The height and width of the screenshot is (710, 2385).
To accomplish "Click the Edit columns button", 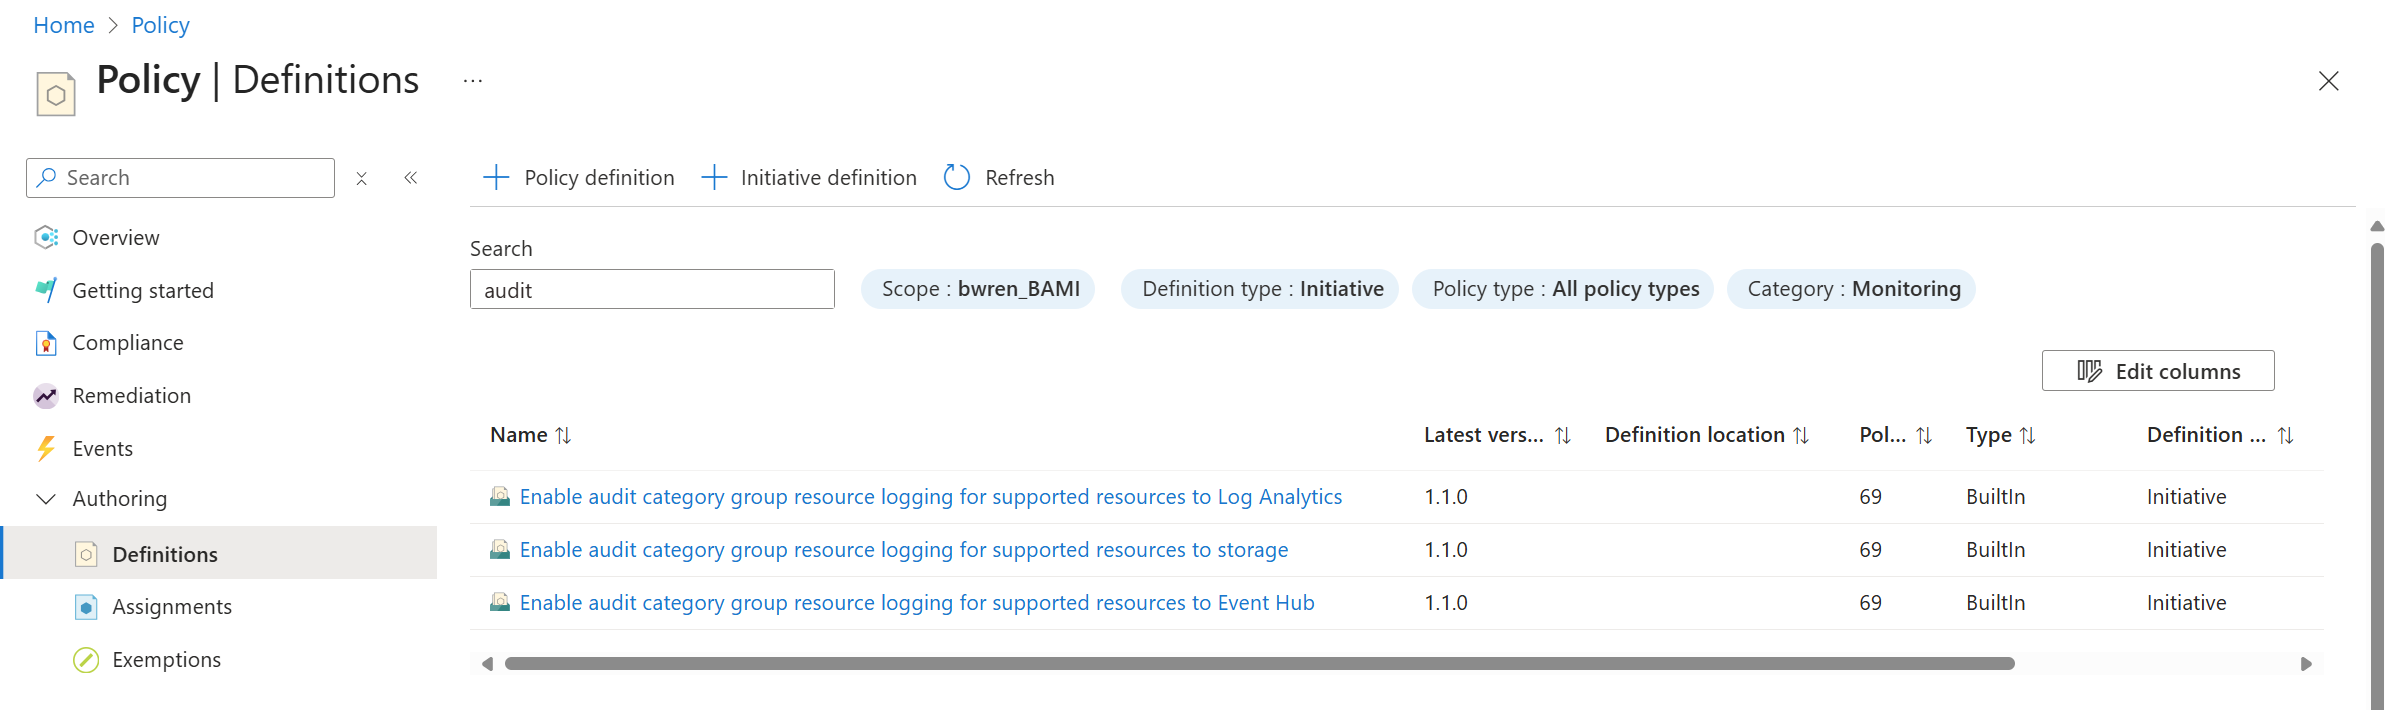I will pos(2157,371).
